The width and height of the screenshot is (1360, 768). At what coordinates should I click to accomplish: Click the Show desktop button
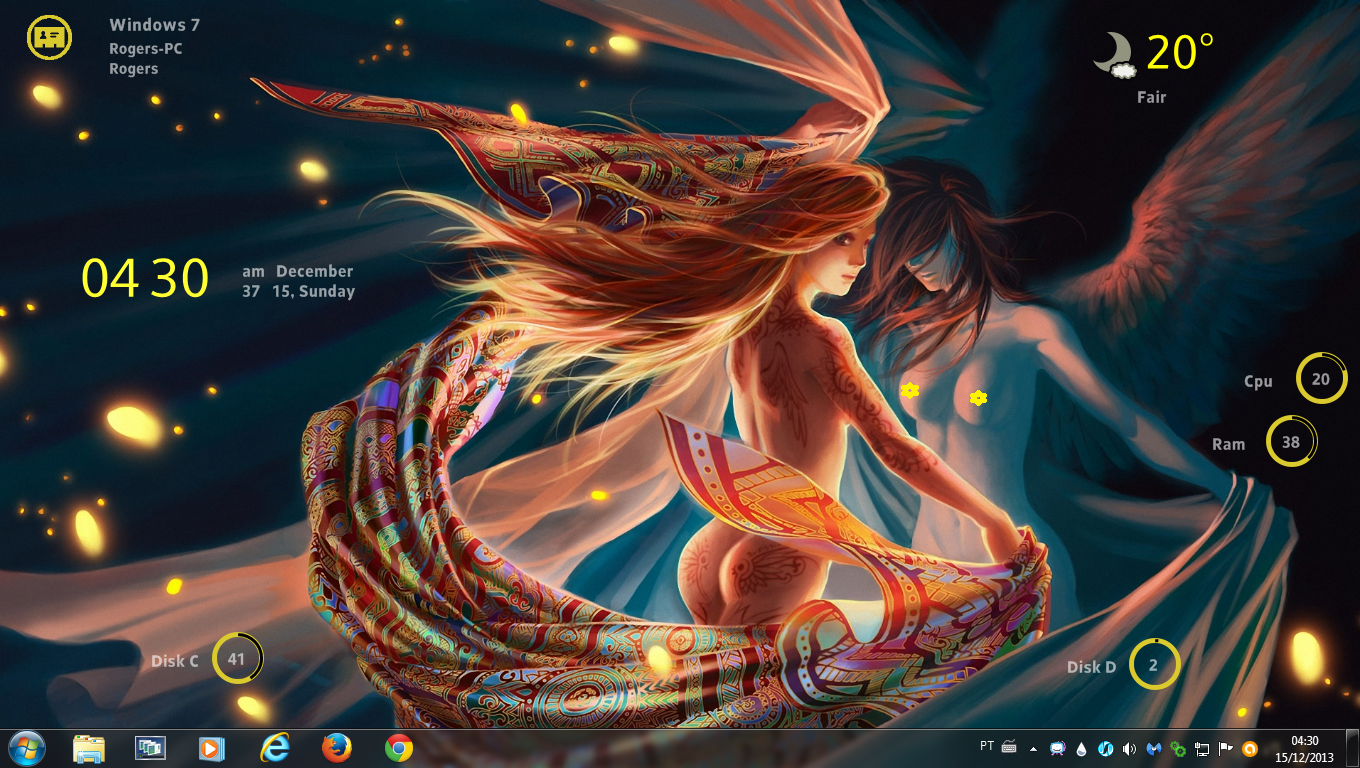(1352, 748)
